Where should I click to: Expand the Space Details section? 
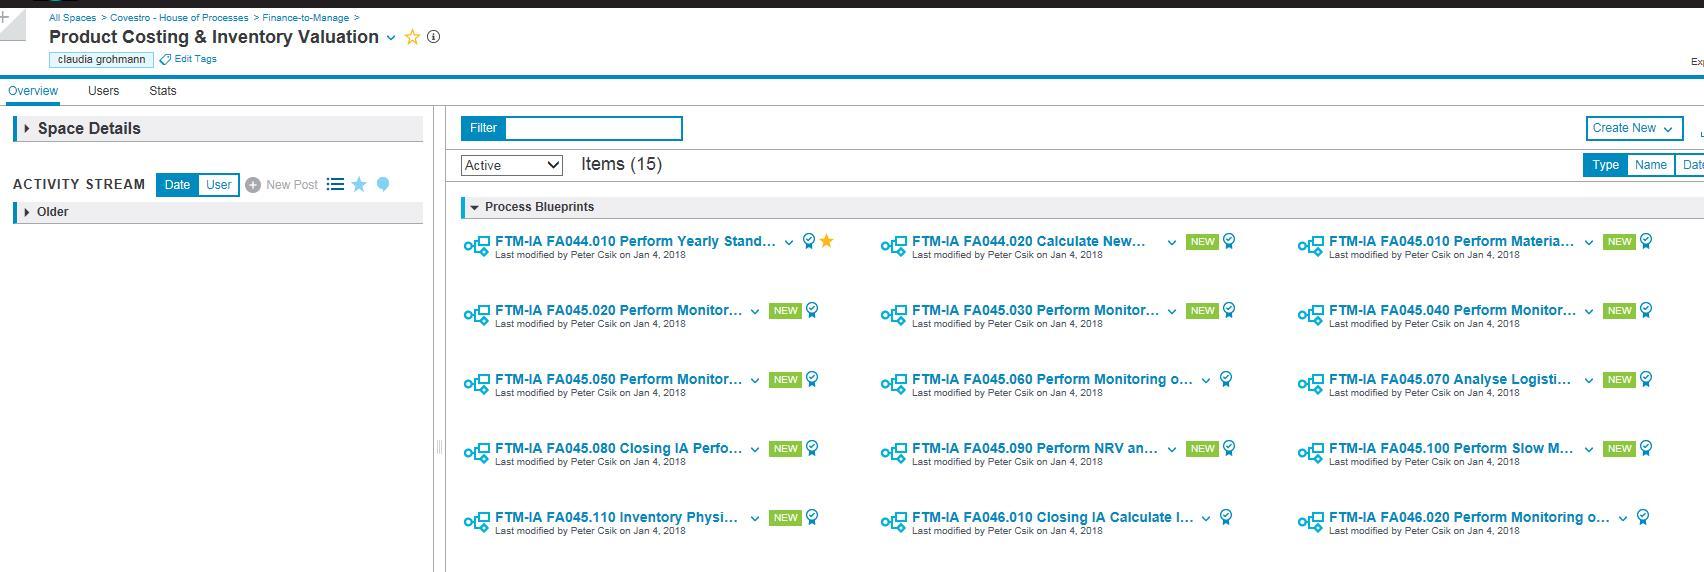click(x=27, y=128)
